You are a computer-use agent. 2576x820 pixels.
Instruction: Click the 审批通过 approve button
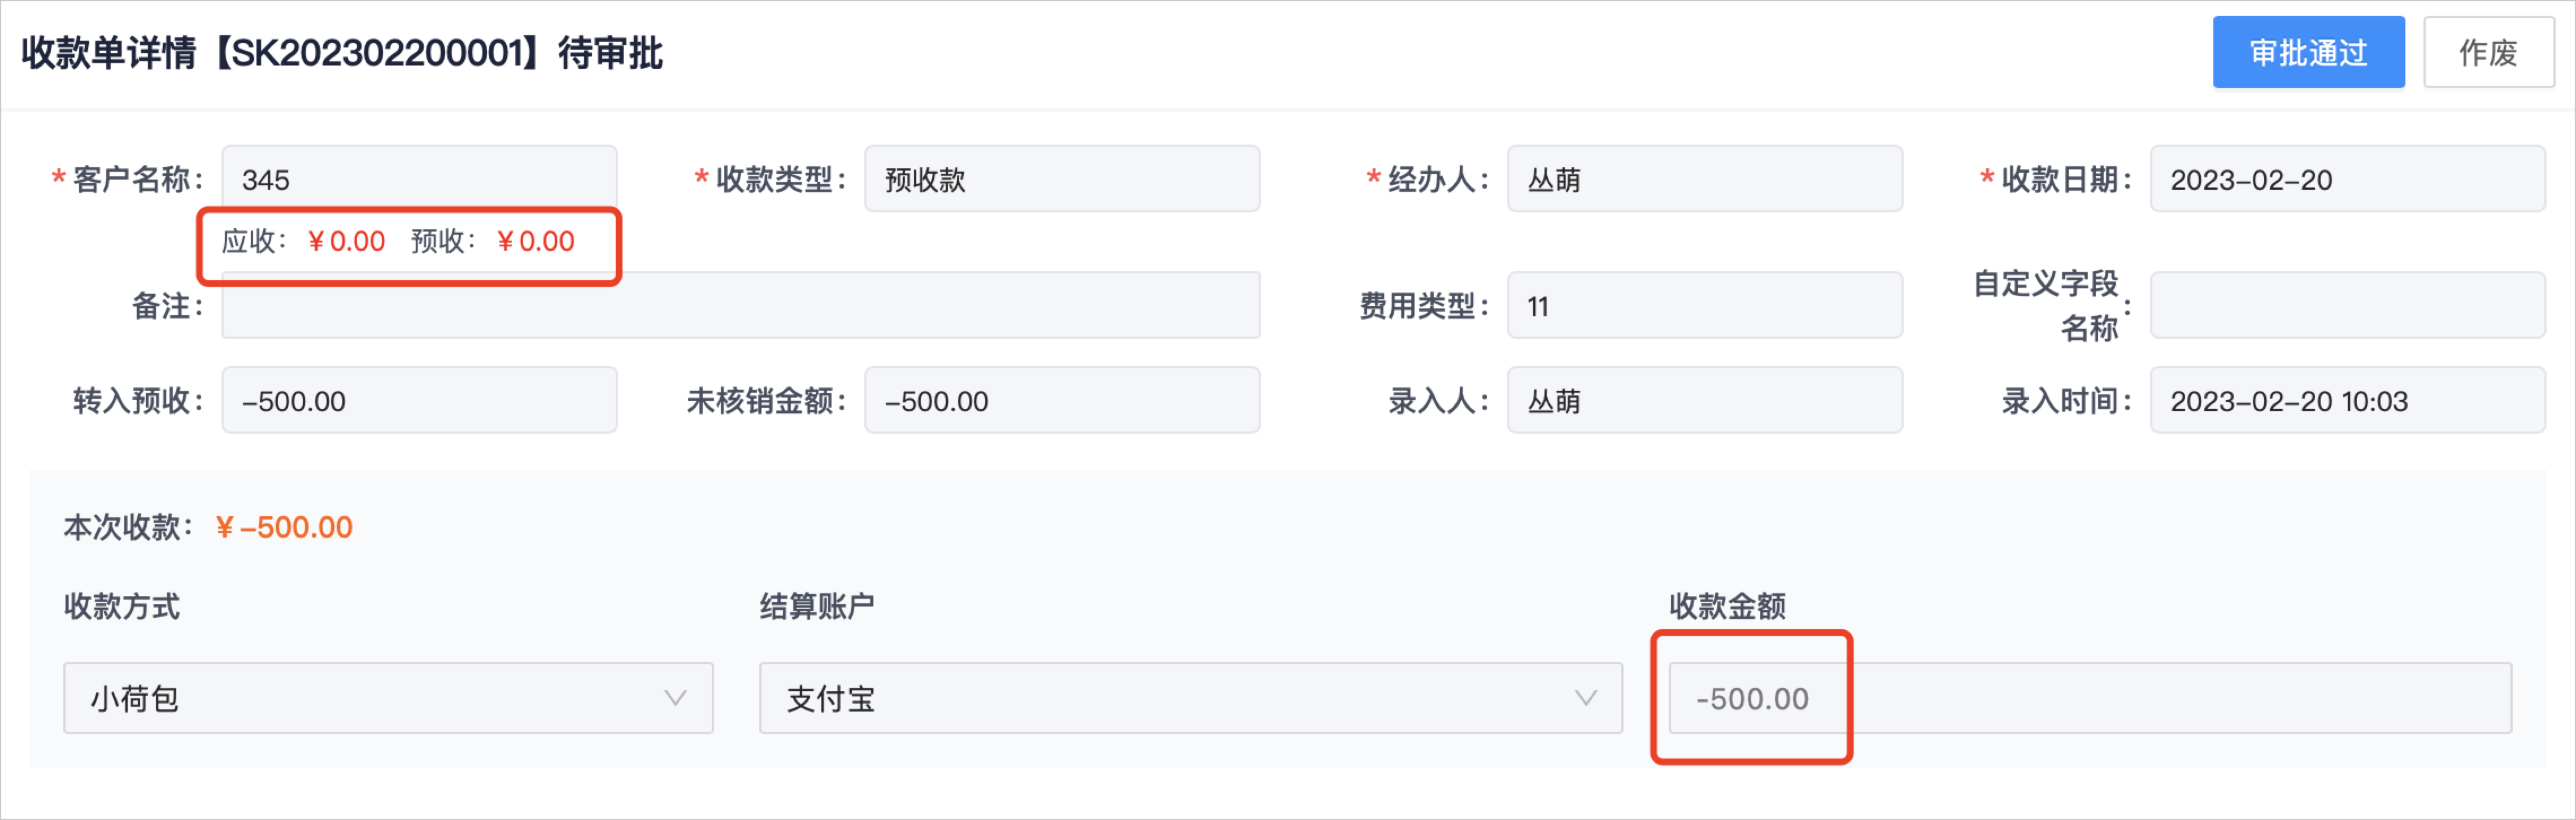pyautogui.click(x=2308, y=52)
